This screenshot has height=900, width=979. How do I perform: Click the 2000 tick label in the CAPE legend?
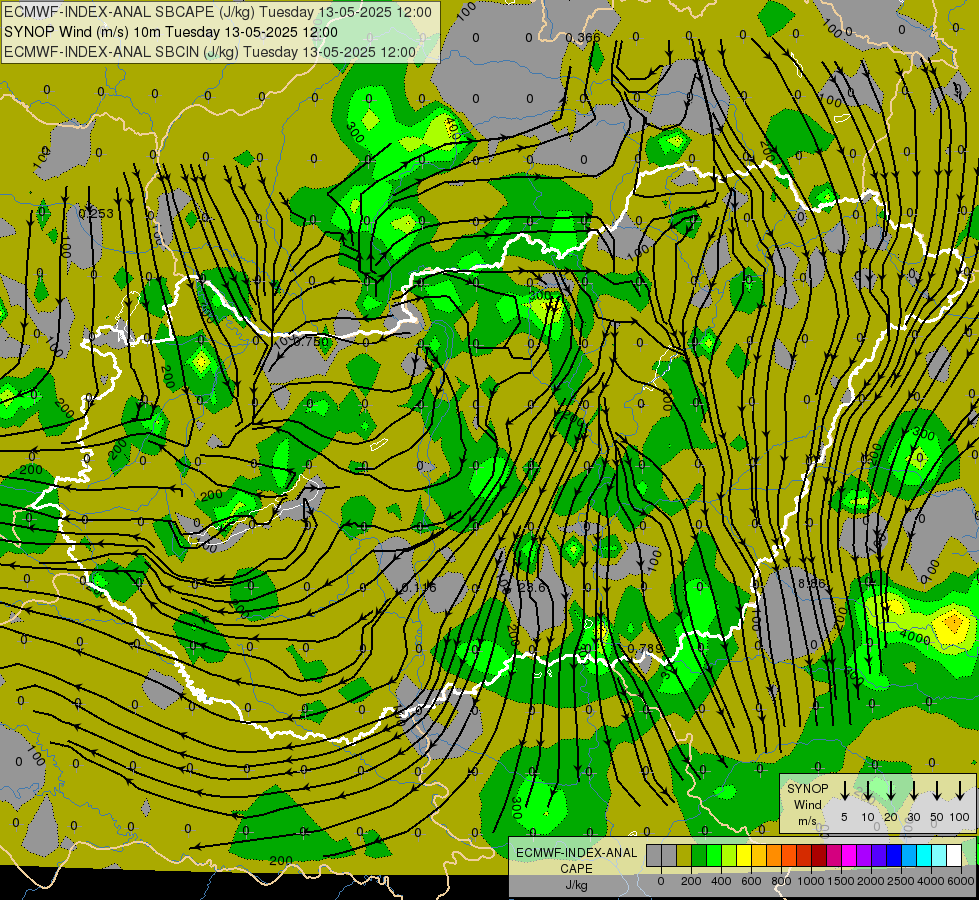tap(871, 881)
